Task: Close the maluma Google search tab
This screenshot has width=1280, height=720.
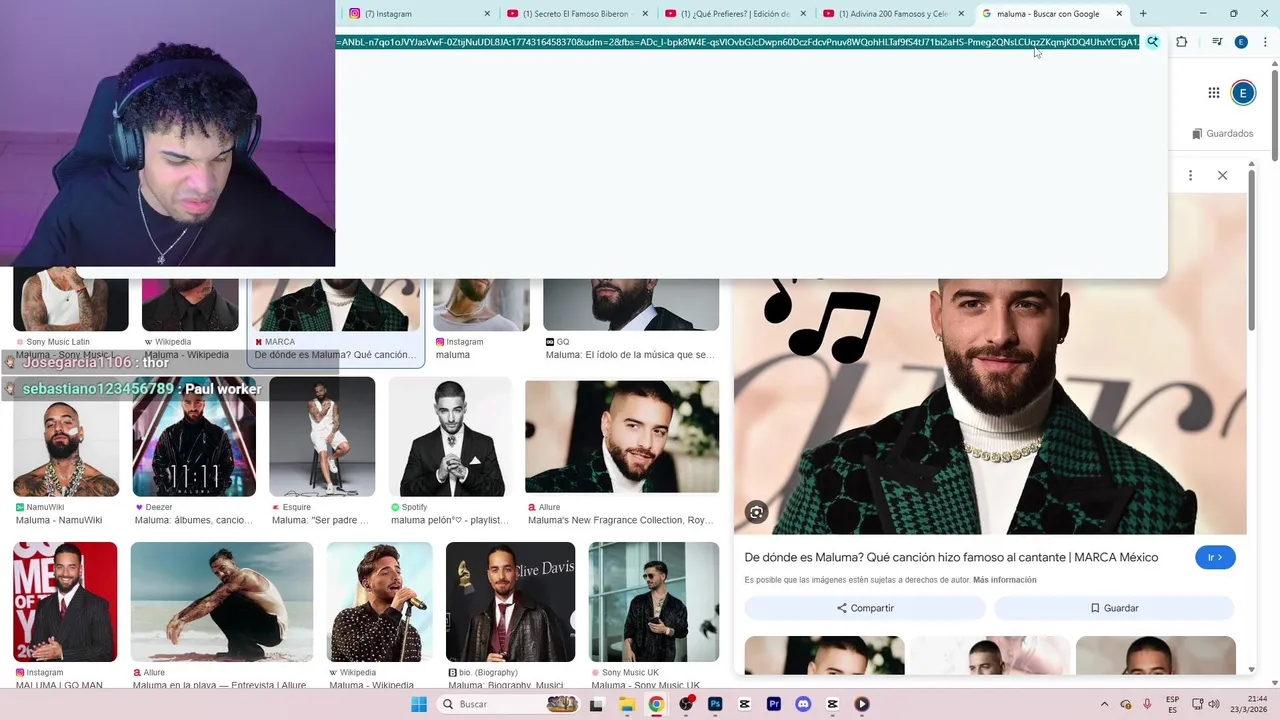Action: click(x=1119, y=14)
